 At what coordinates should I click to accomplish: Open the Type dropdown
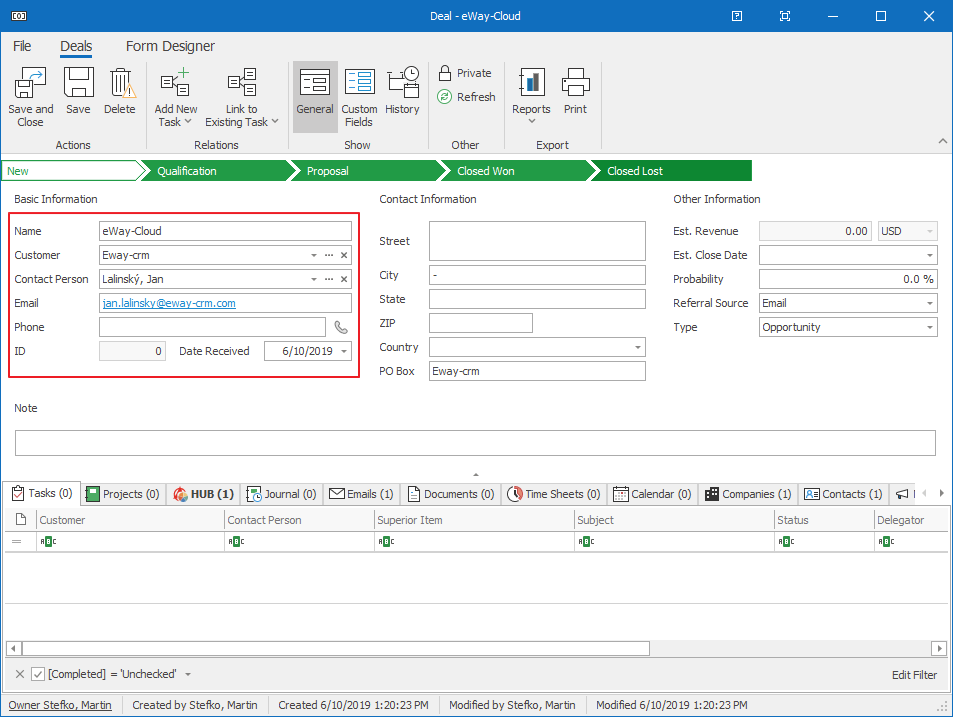click(x=929, y=328)
